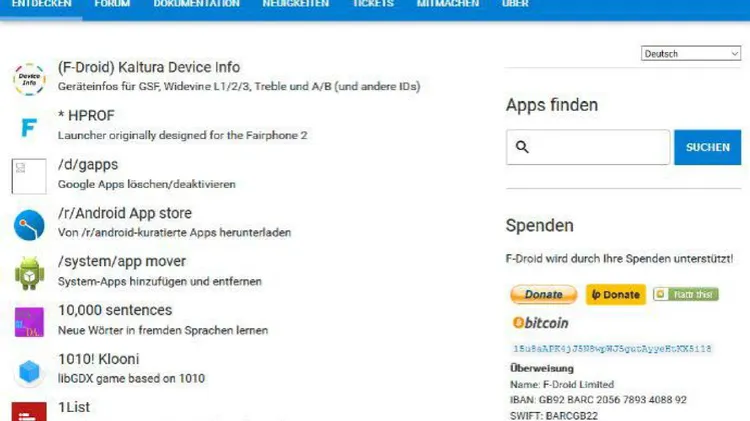Image resolution: width=750 pixels, height=421 pixels.
Task: Click the orange PayPal Donate button
Action: point(544,294)
